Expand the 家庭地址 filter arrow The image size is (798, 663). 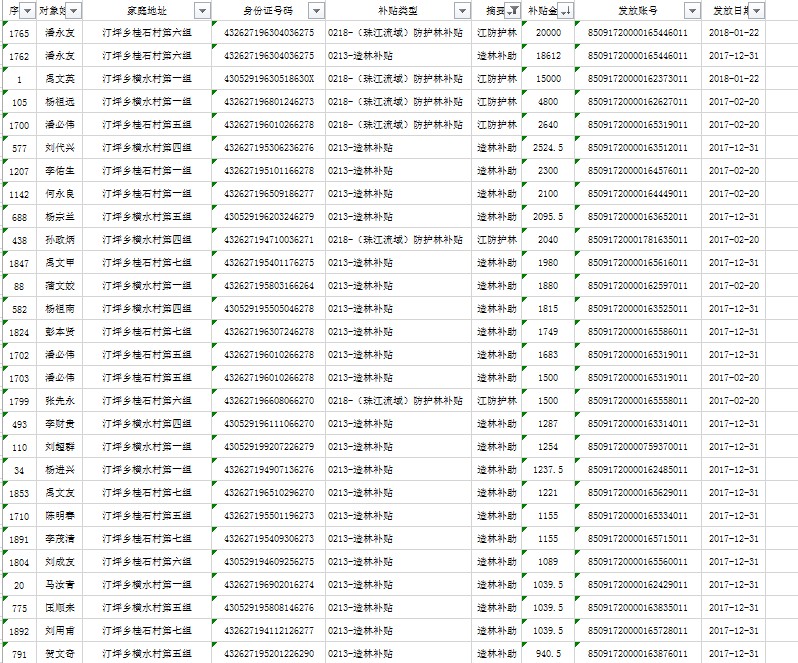click(x=202, y=10)
